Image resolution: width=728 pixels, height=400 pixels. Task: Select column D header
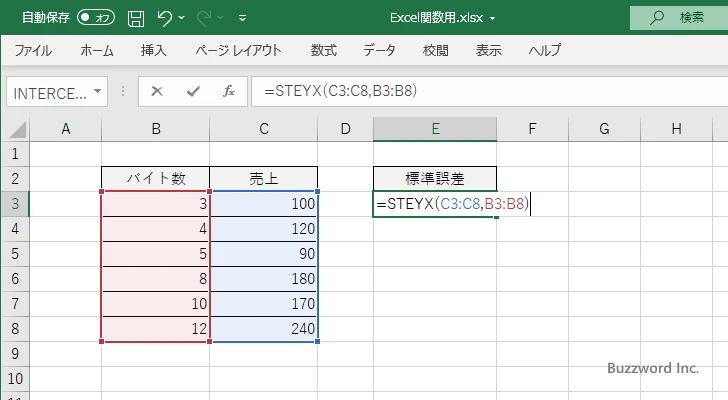[x=345, y=129]
